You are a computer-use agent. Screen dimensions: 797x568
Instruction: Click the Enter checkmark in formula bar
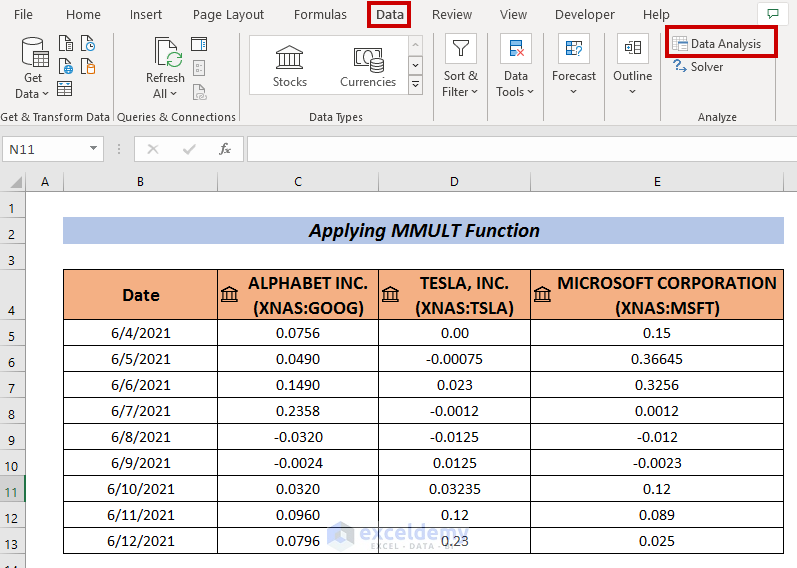189,149
